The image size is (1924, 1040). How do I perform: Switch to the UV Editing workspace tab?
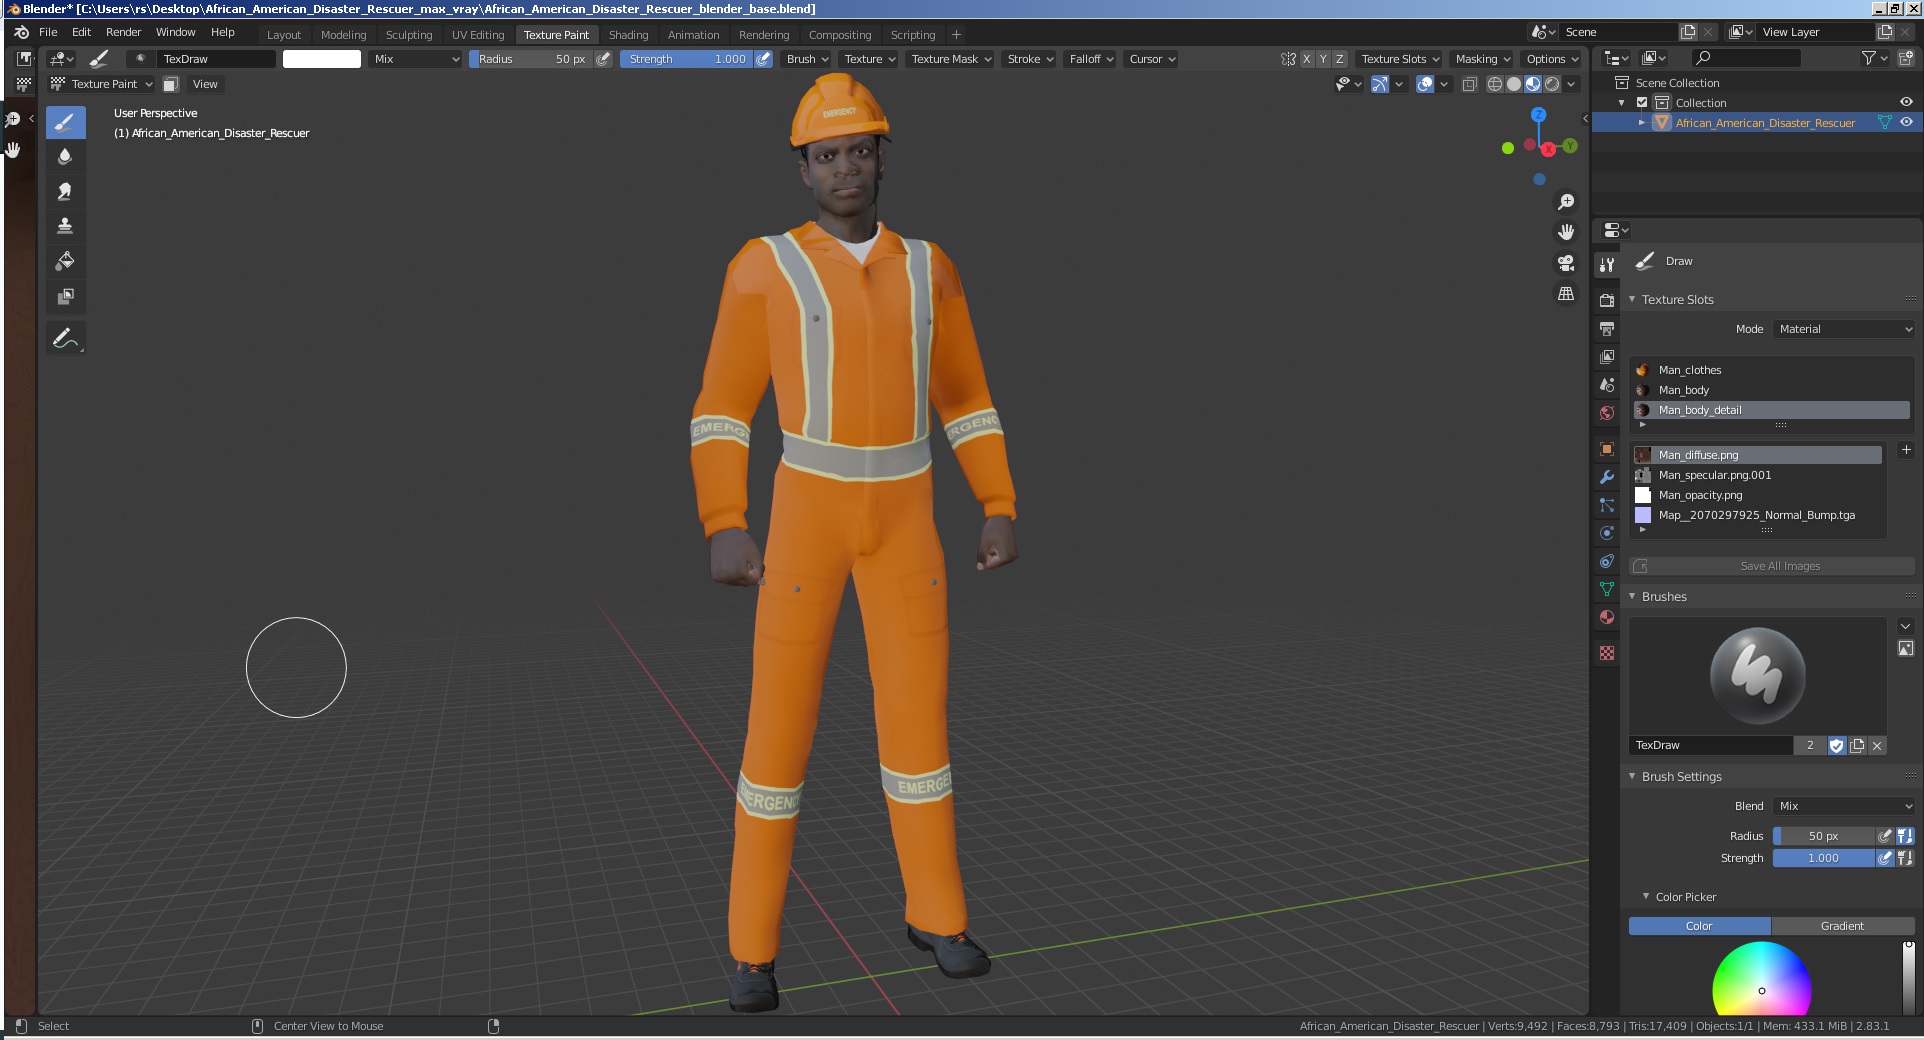[x=478, y=34]
